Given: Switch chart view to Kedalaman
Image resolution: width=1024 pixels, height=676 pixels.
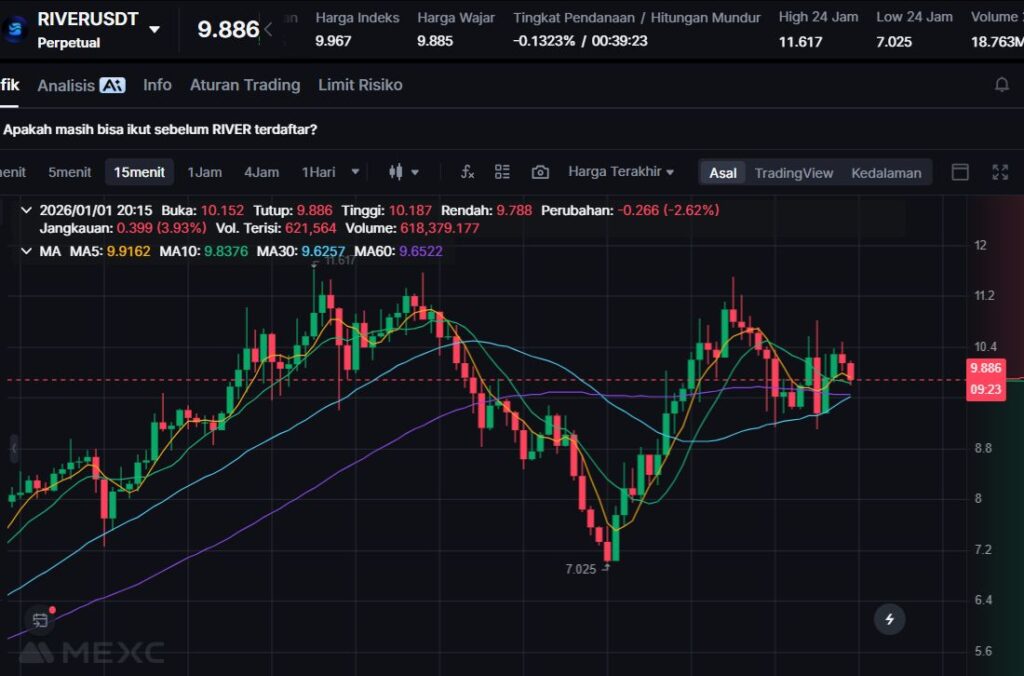Looking at the screenshot, I should [x=886, y=173].
